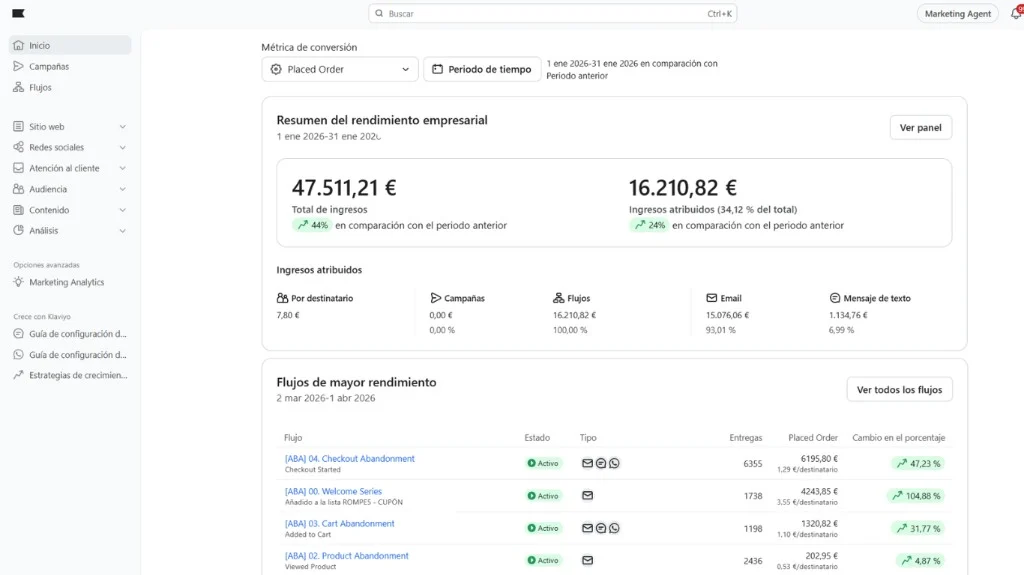
Task: Click the Klaviyo logo icon
Action: point(19,13)
